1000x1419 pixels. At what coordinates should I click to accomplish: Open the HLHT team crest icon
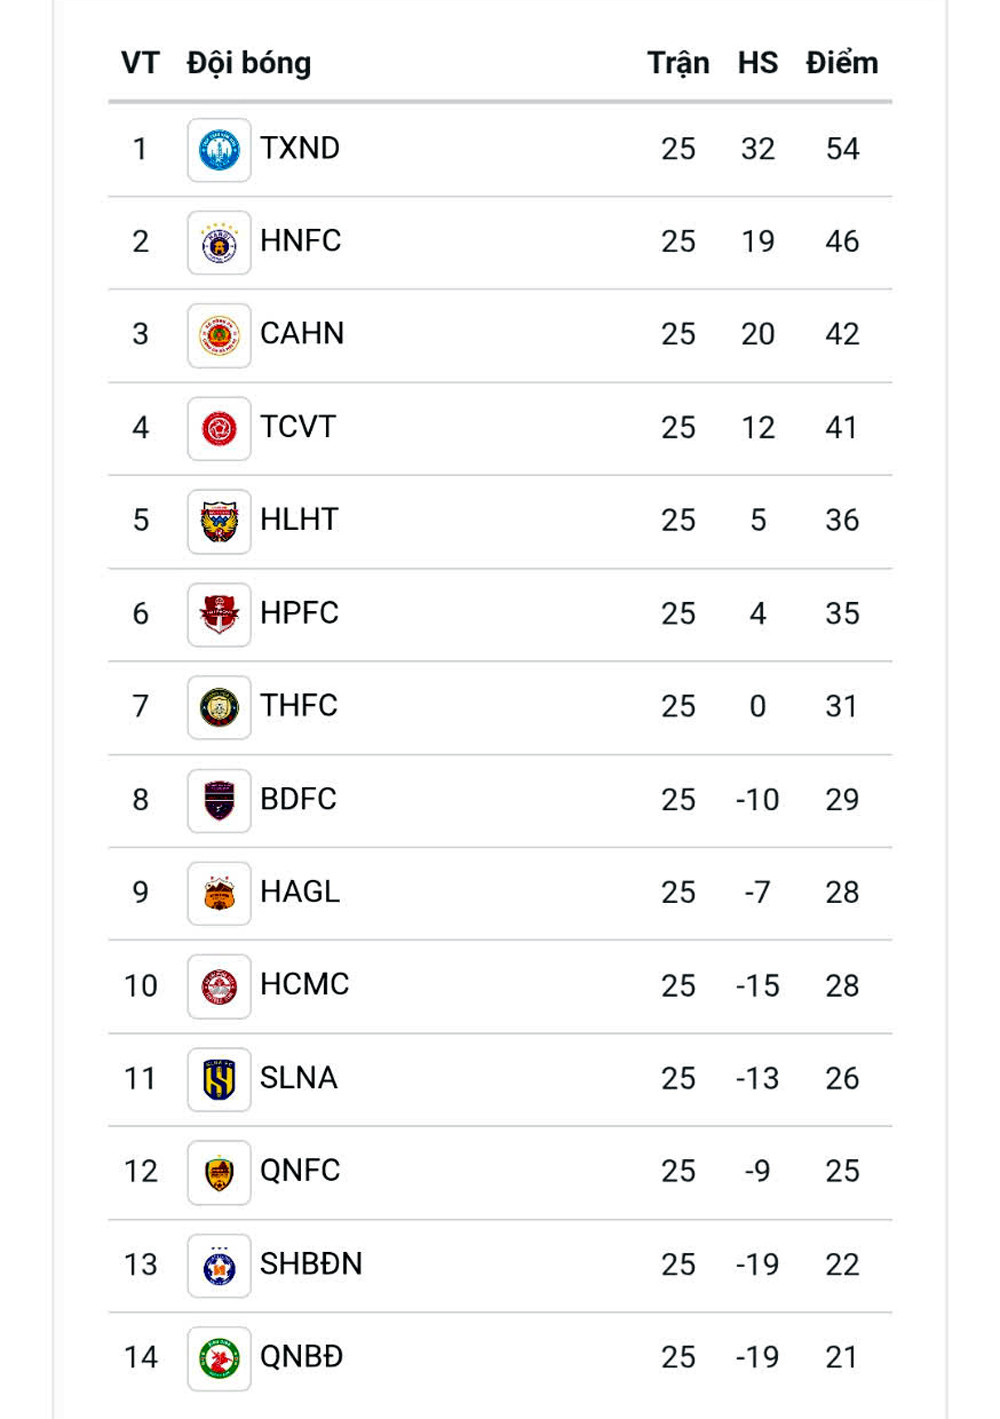[x=219, y=522]
